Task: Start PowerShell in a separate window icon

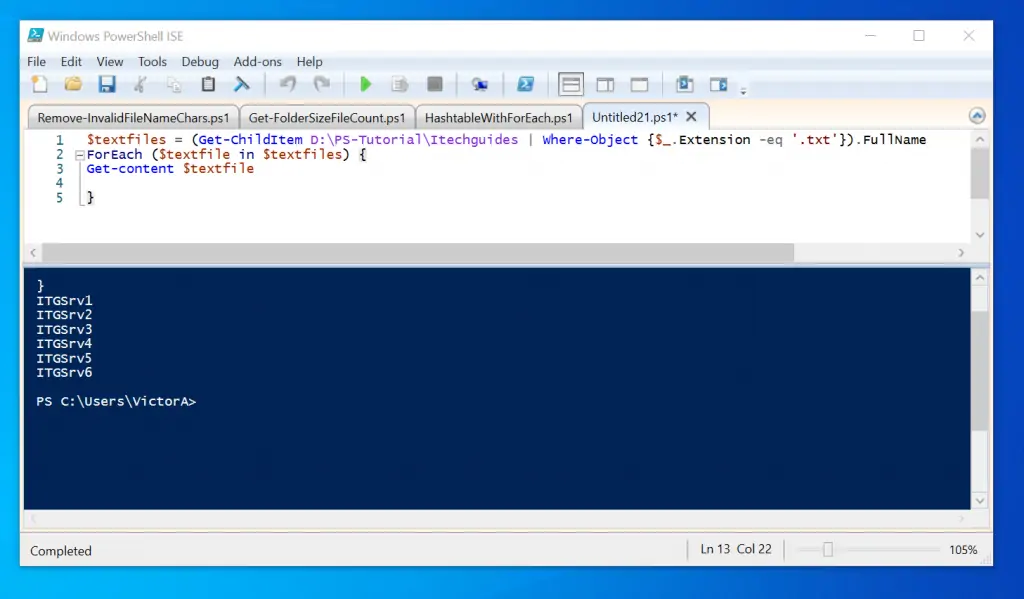Action: (525, 85)
